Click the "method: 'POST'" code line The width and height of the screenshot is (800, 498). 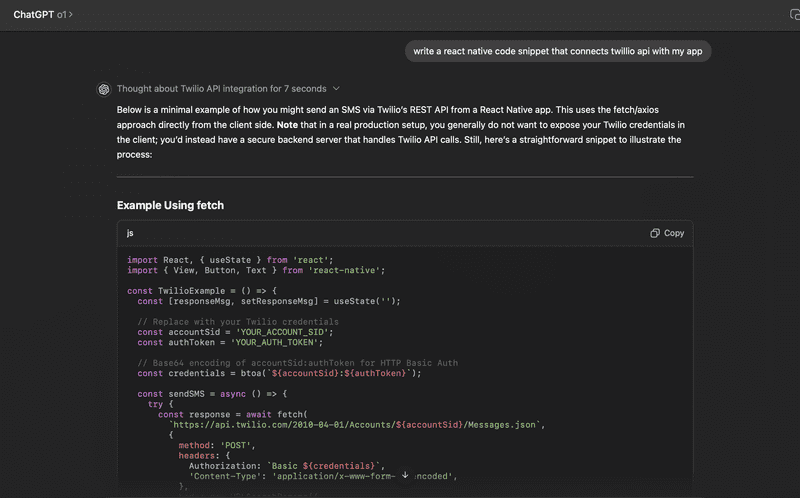[x=217, y=445]
